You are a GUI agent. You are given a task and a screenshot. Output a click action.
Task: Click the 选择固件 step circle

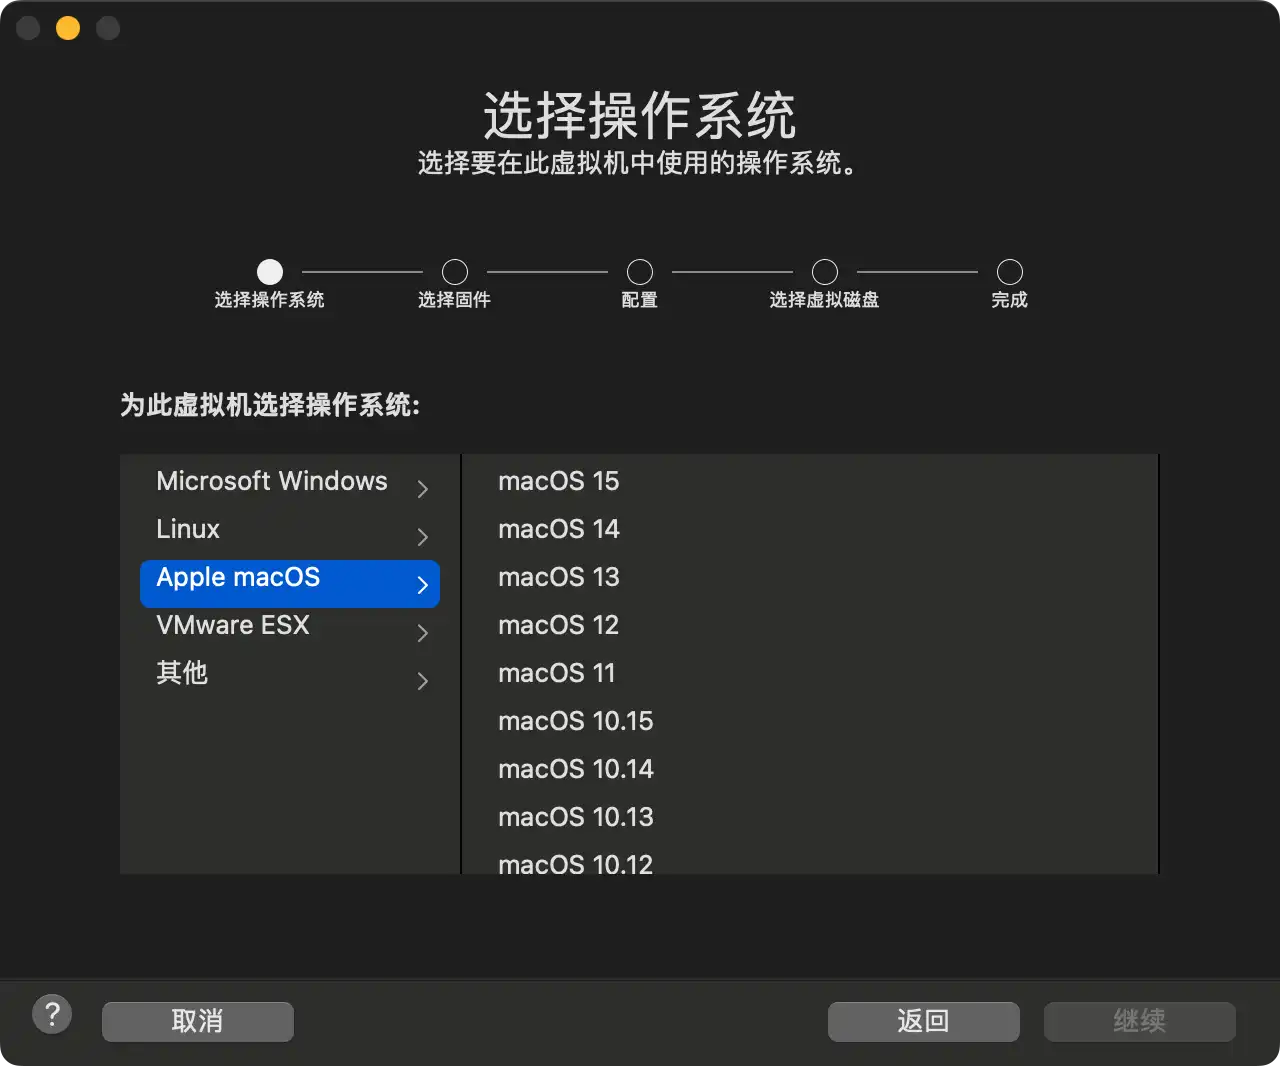455,272
